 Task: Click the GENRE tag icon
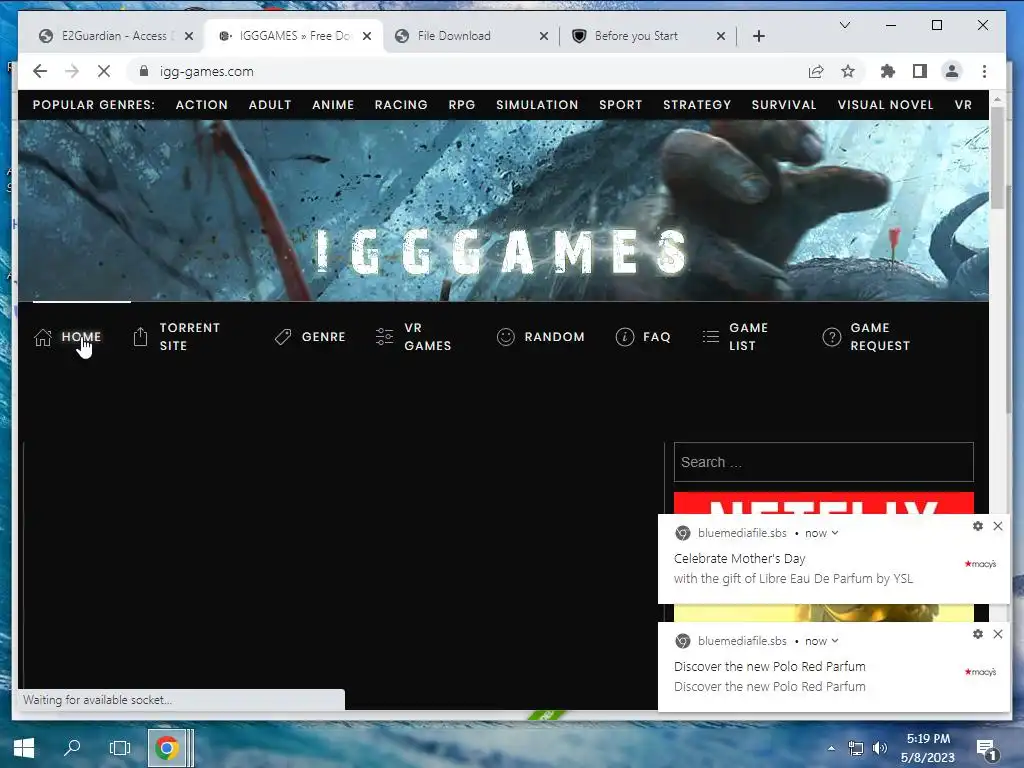pyautogui.click(x=283, y=337)
